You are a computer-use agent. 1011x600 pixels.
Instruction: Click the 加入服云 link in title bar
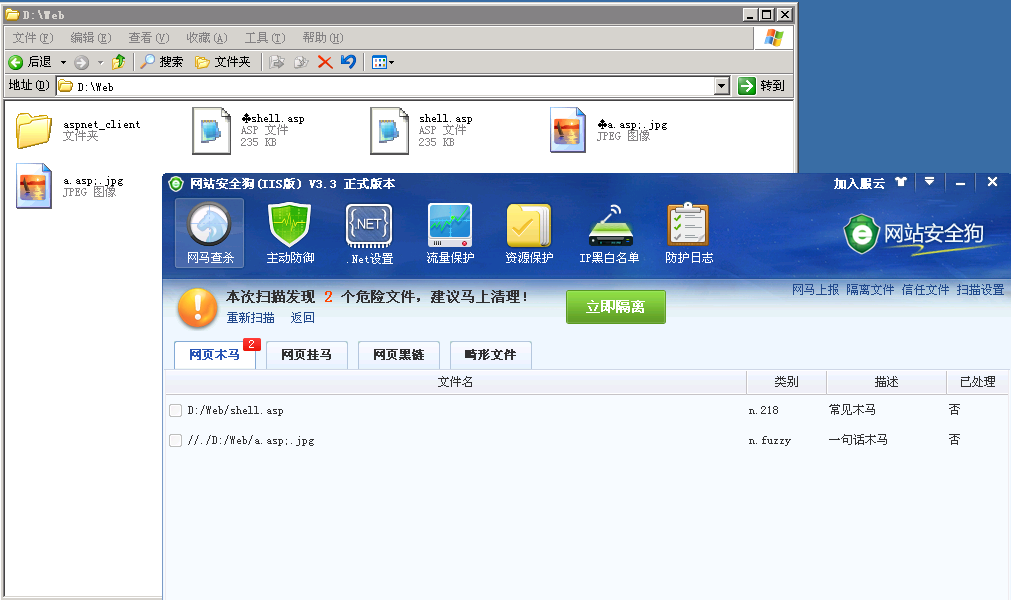(859, 184)
